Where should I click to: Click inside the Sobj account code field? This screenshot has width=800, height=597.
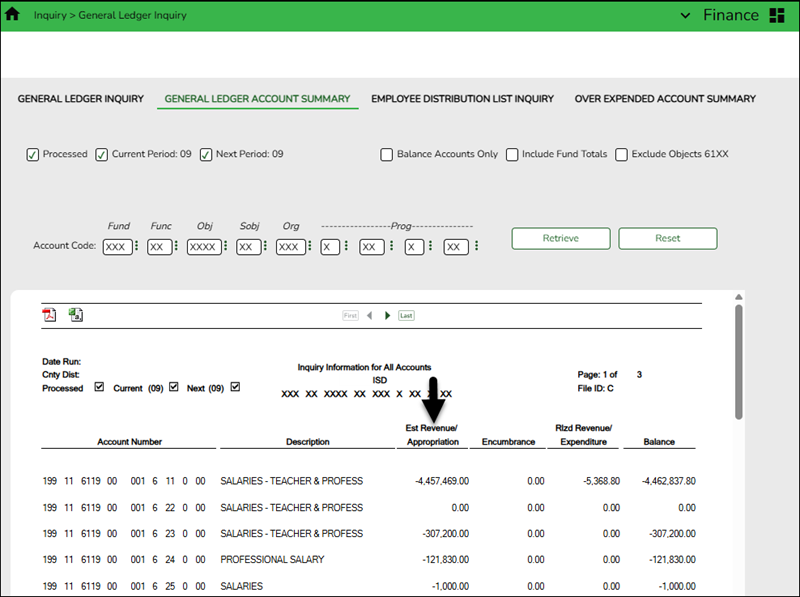point(248,246)
